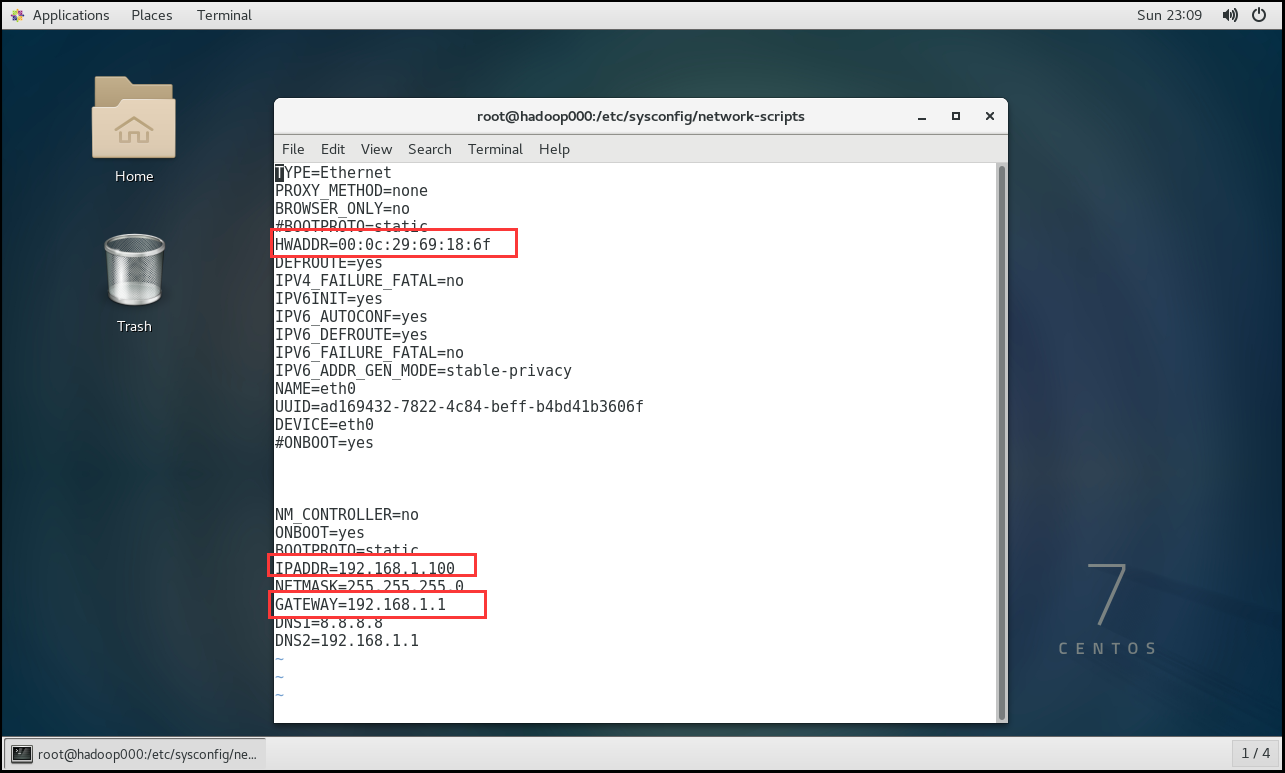Screen dimensions: 1285x773
Task: Click the terminal vertical scrollbar
Action: pyautogui.click(x=1001, y=441)
